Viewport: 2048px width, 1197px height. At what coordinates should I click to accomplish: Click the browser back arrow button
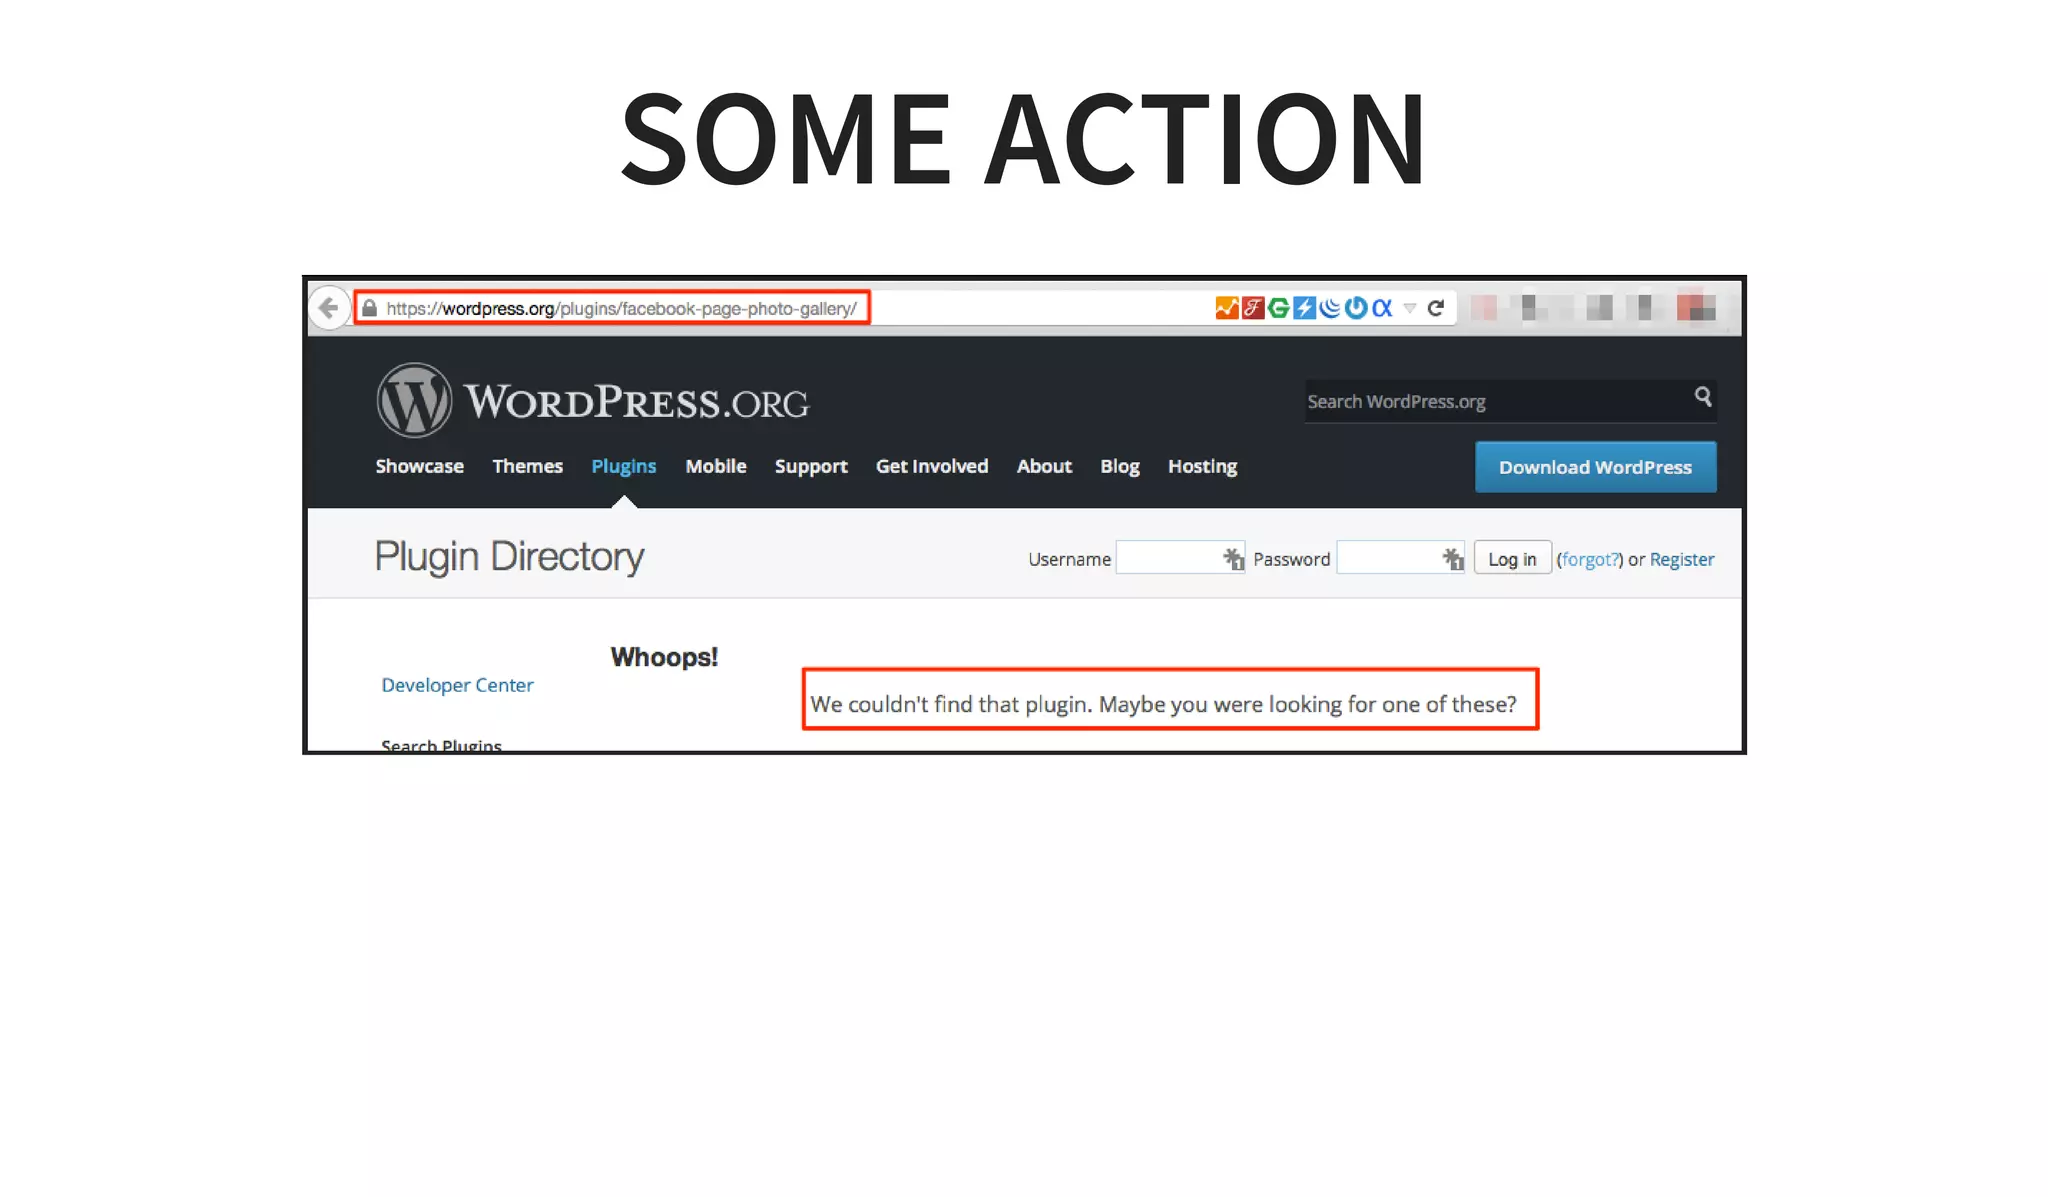point(328,308)
